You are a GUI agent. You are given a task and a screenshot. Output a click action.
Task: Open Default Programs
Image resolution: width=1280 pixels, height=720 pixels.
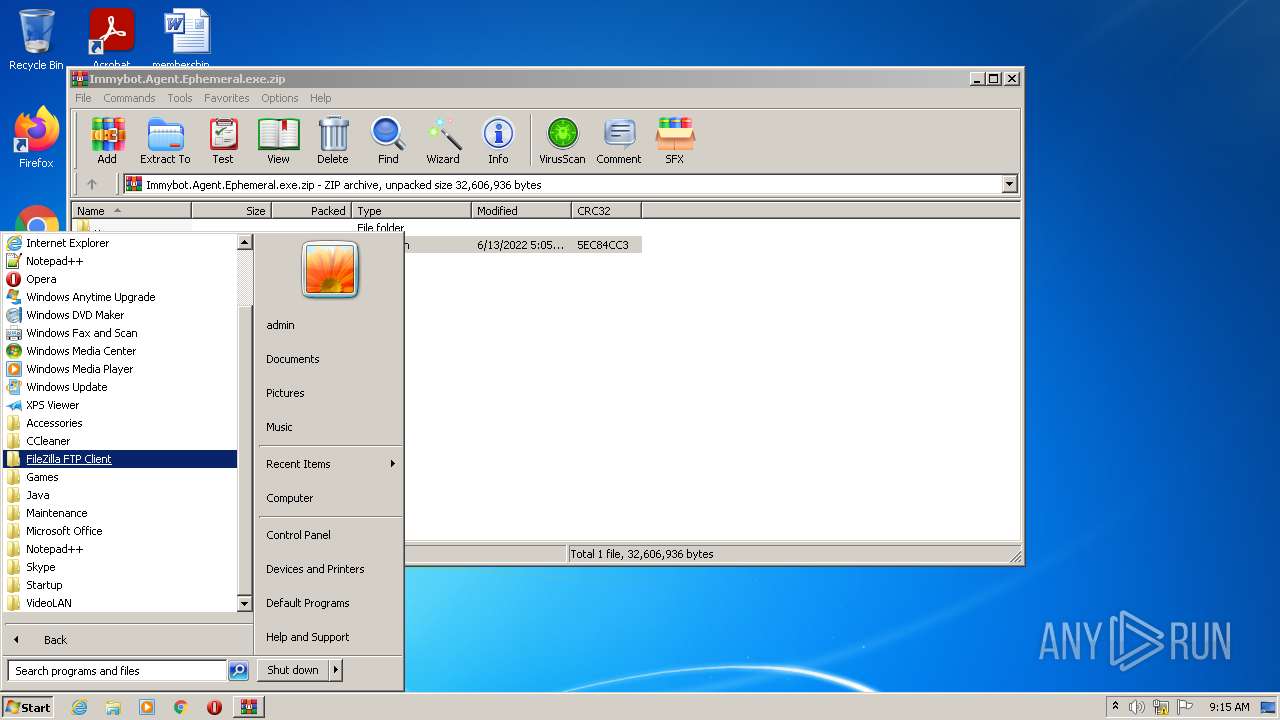tap(308, 603)
